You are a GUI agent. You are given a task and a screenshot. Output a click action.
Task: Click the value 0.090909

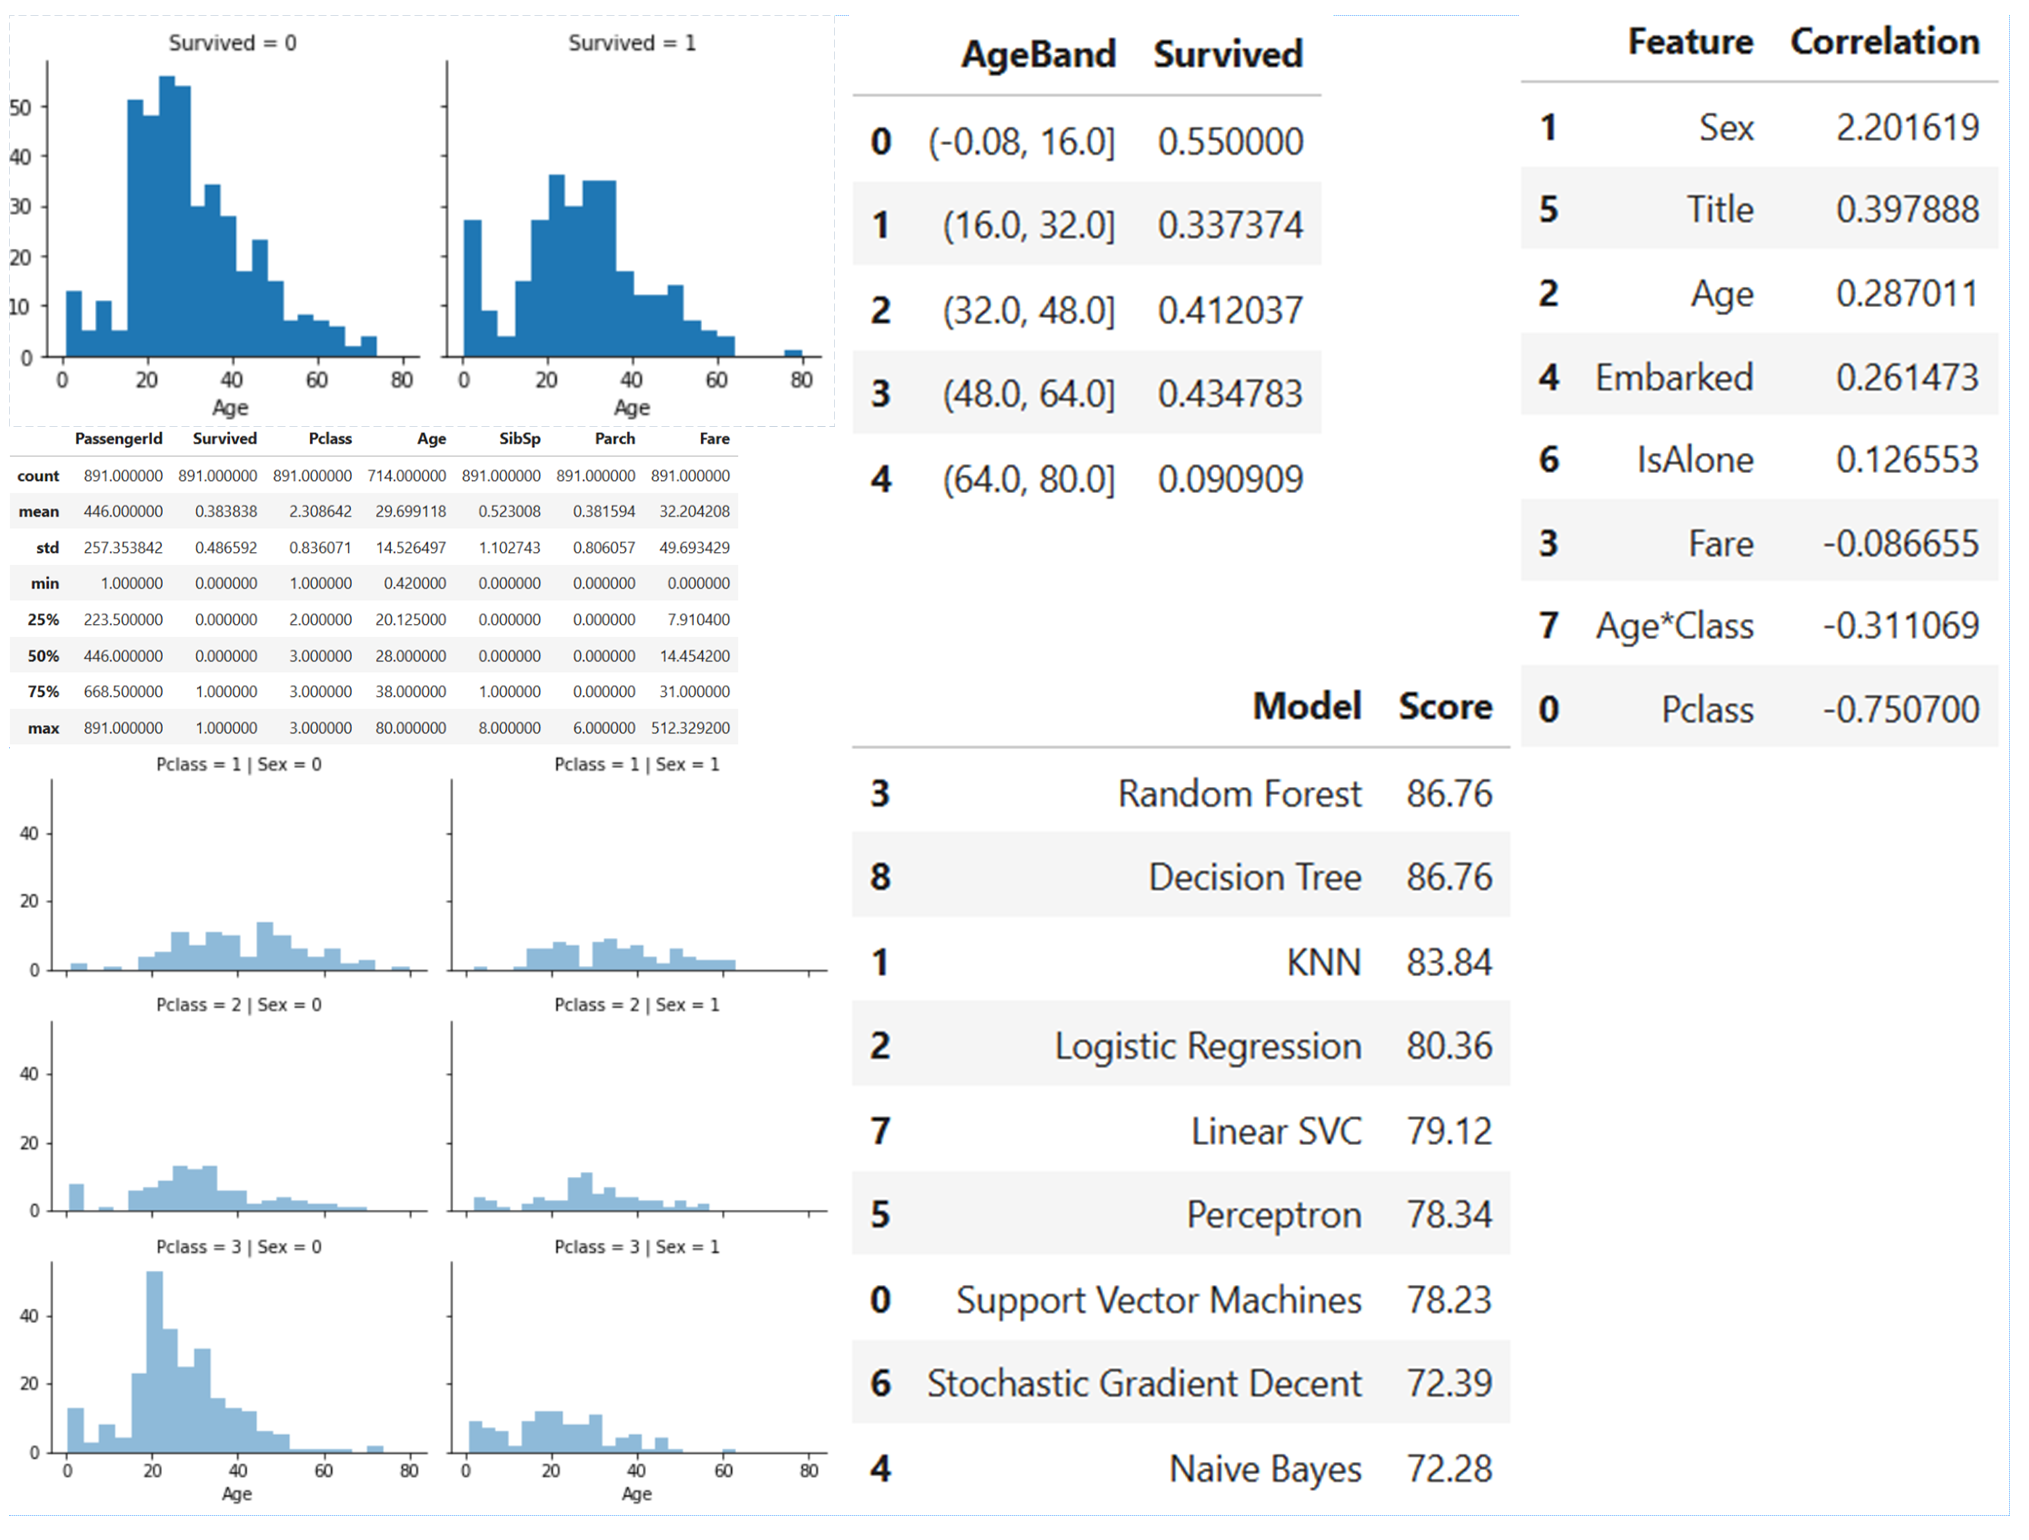click(1230, 479)
